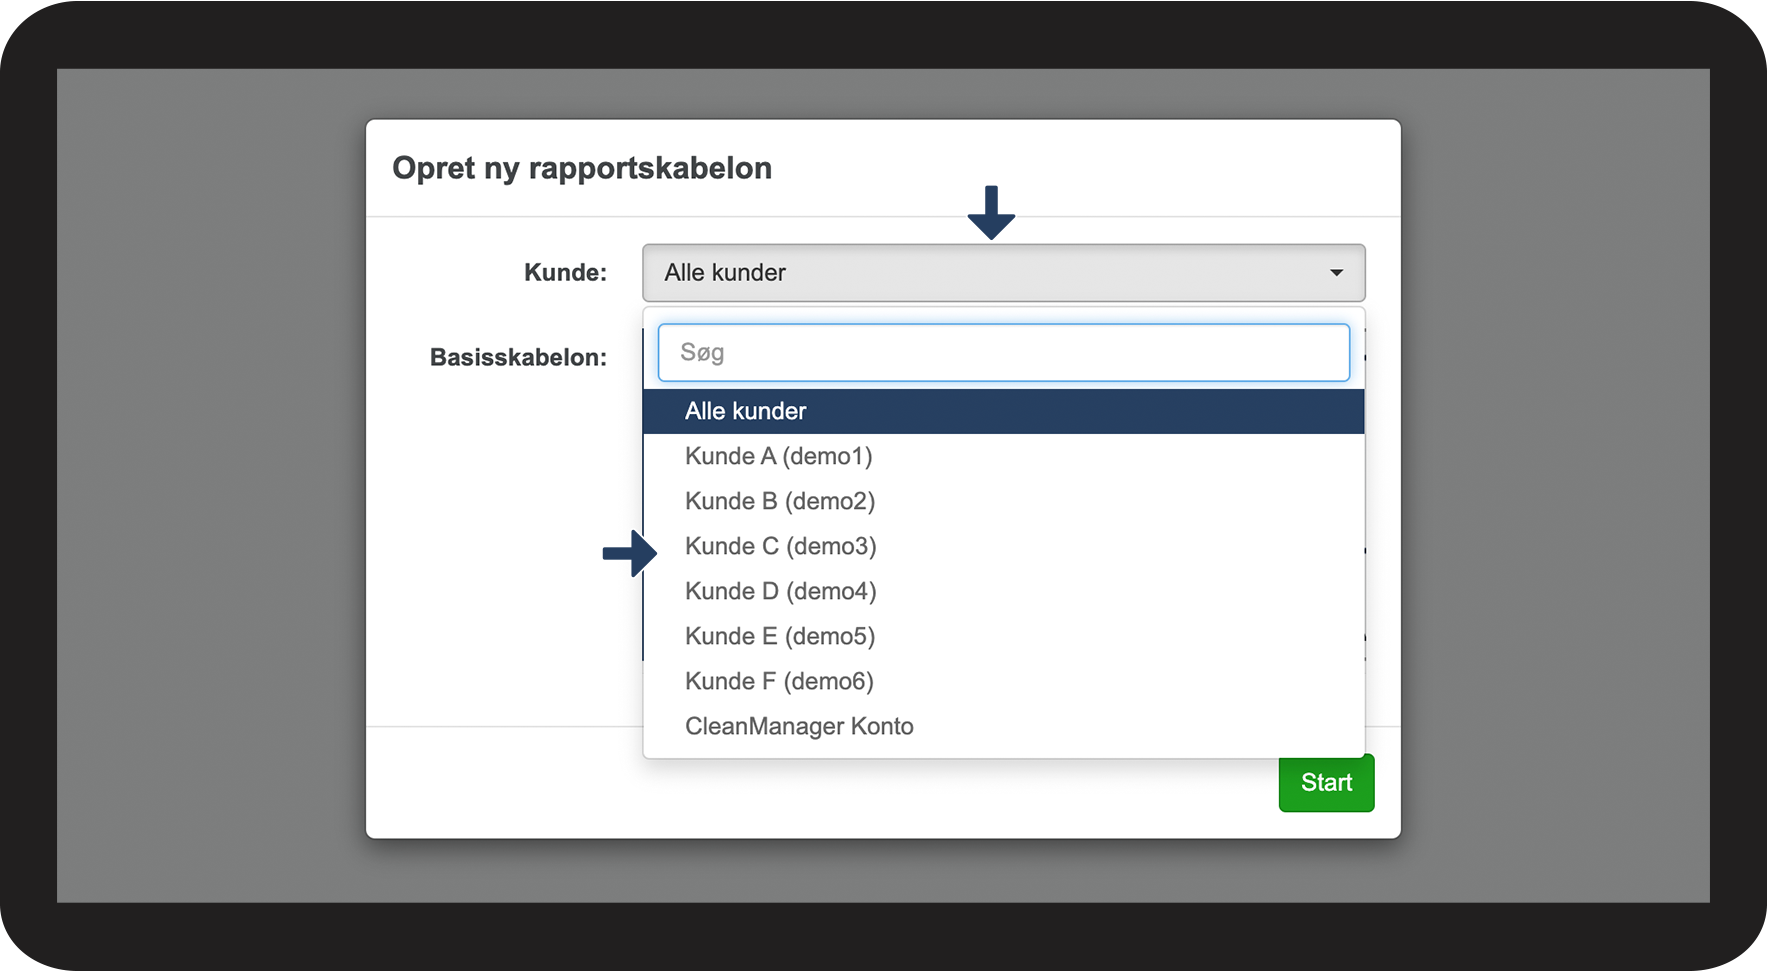Choose Kunde A (demo1) from list

[x=779, y=456]
